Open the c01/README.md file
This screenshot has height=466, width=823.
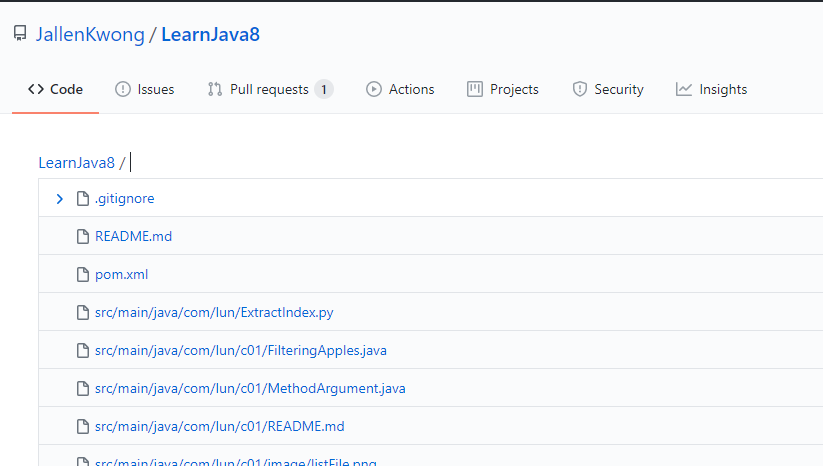click(x=219, y=426)
